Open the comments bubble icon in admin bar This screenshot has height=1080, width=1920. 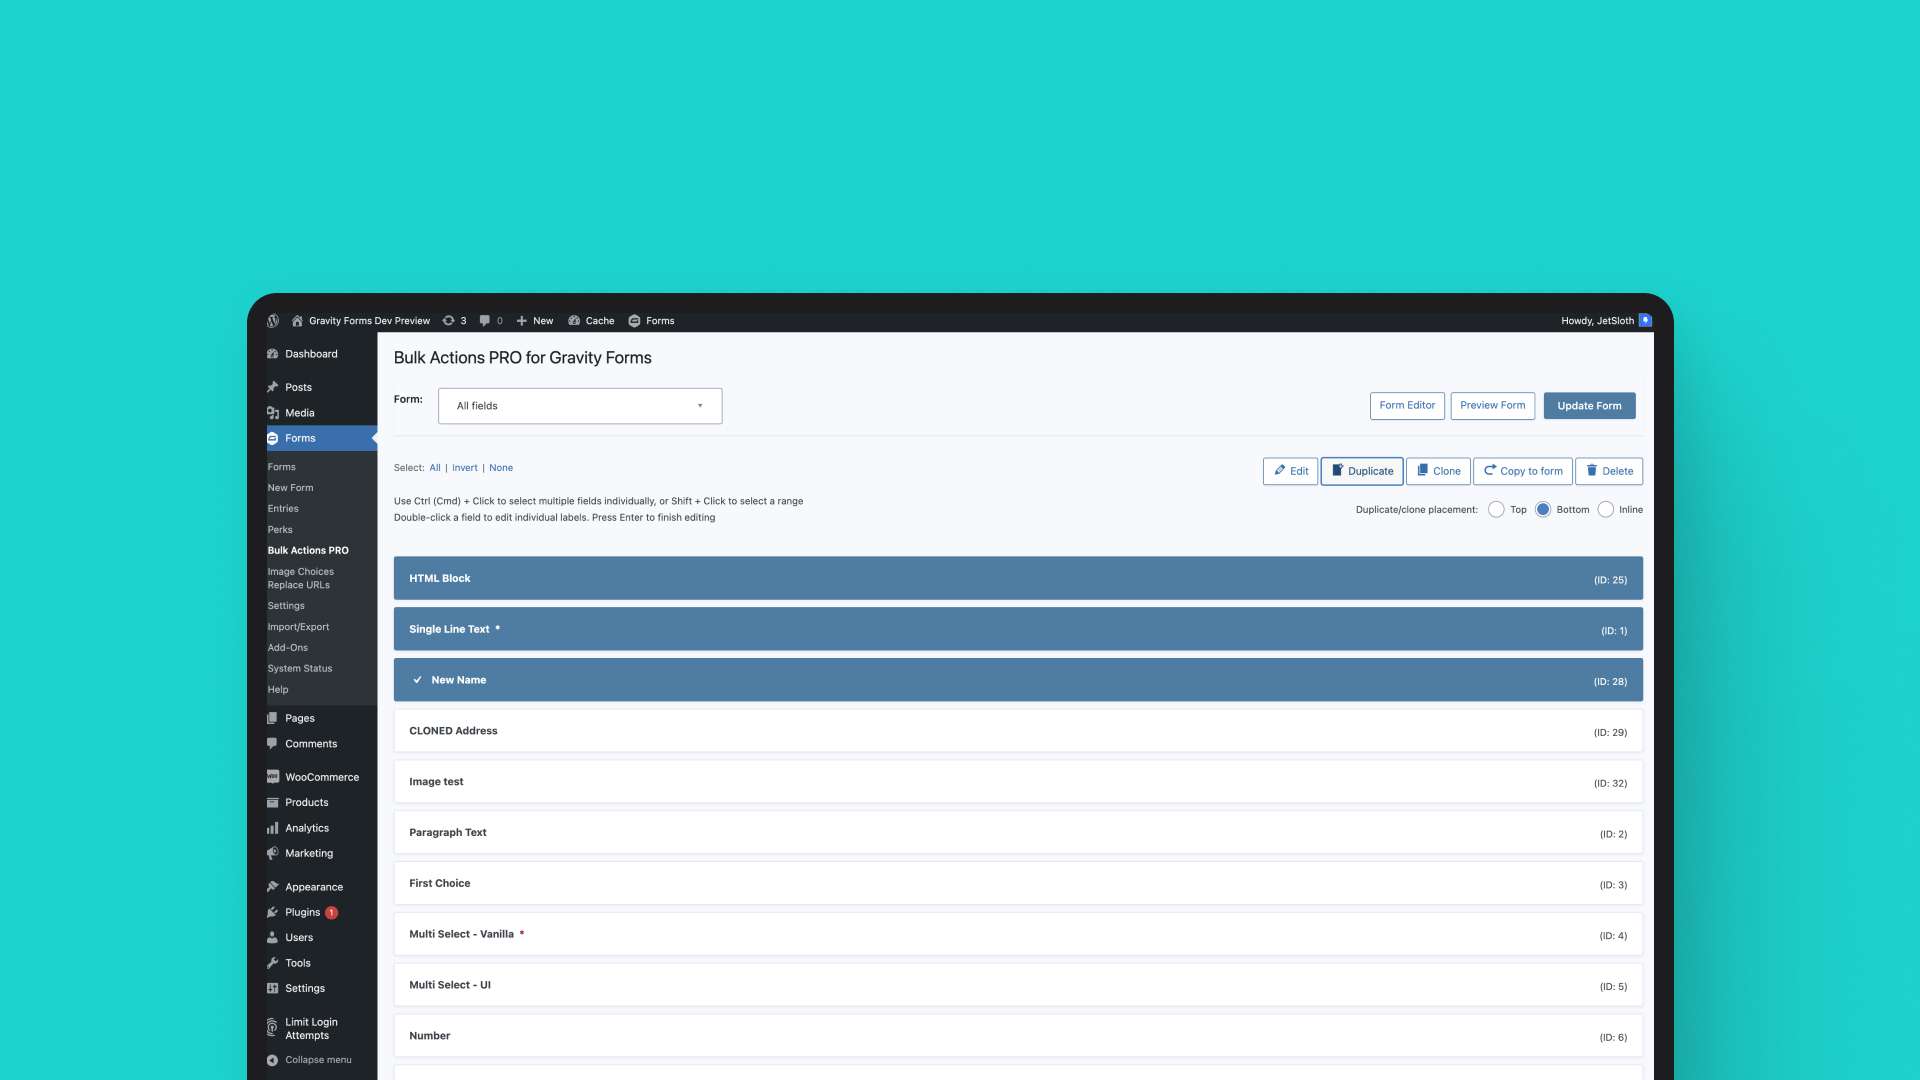coord(485,321)
